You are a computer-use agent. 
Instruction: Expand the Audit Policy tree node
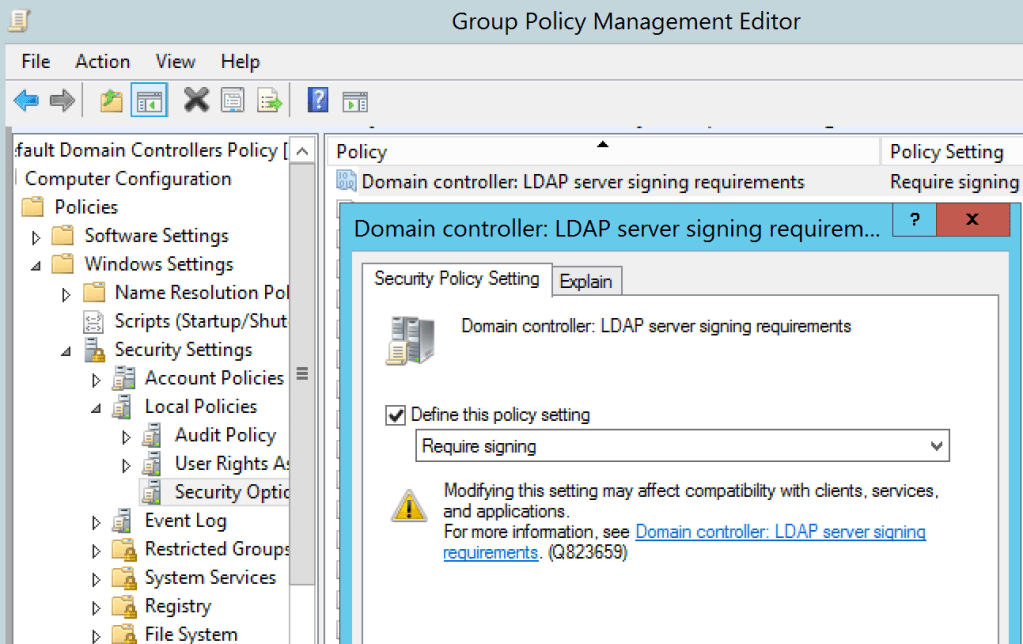click(x=126, y=436)
